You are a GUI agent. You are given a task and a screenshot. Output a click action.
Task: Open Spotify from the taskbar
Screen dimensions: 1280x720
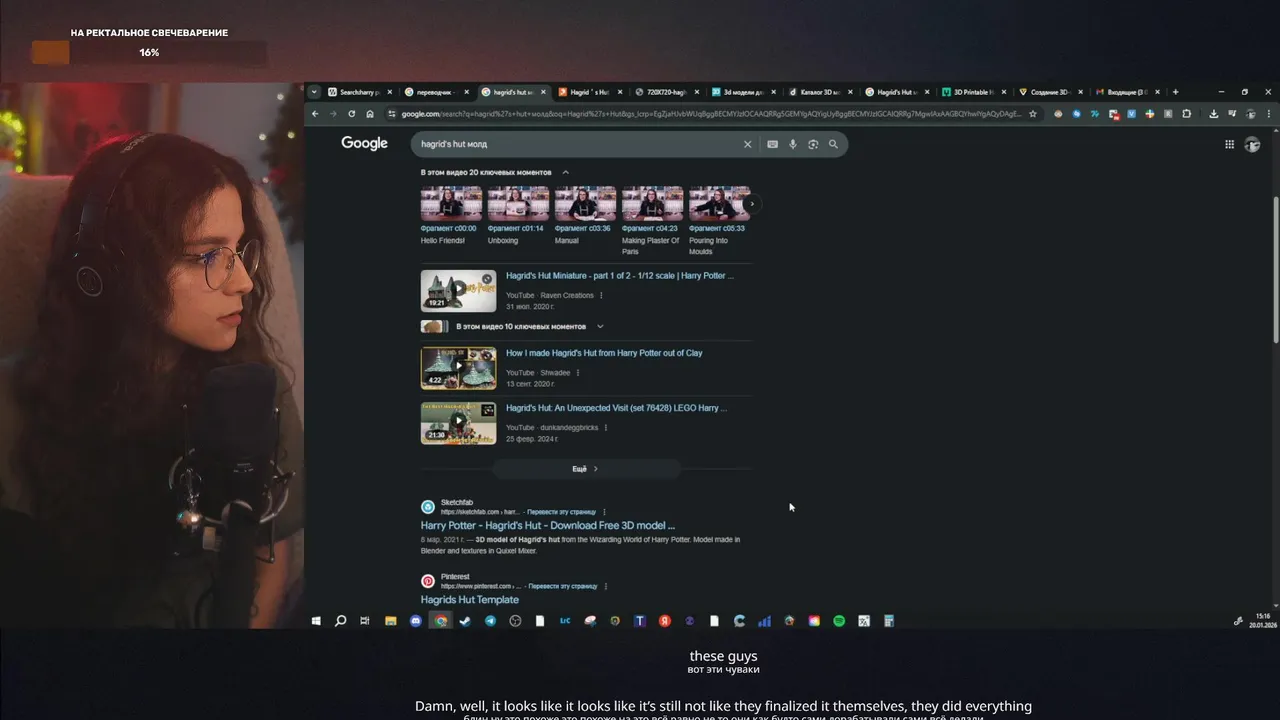click(x=839, y=621)
